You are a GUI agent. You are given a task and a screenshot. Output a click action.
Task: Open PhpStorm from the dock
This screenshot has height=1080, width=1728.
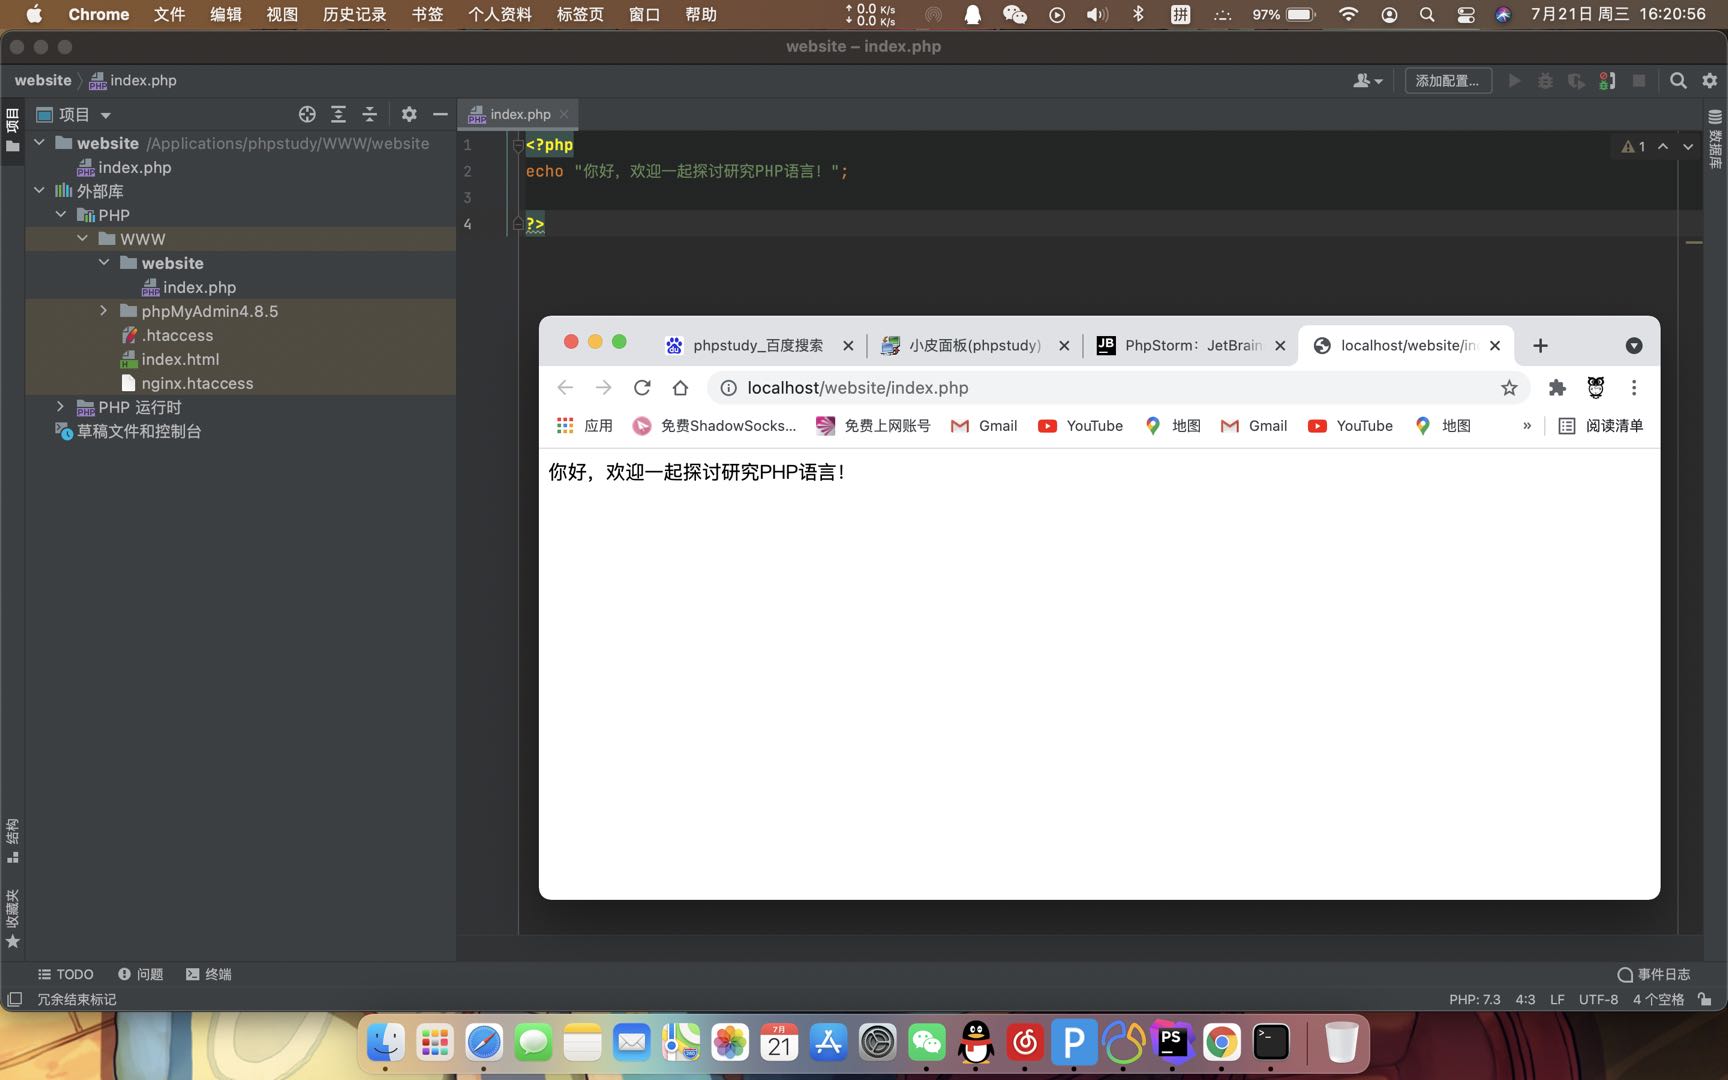click(x=1172, y=1043)
